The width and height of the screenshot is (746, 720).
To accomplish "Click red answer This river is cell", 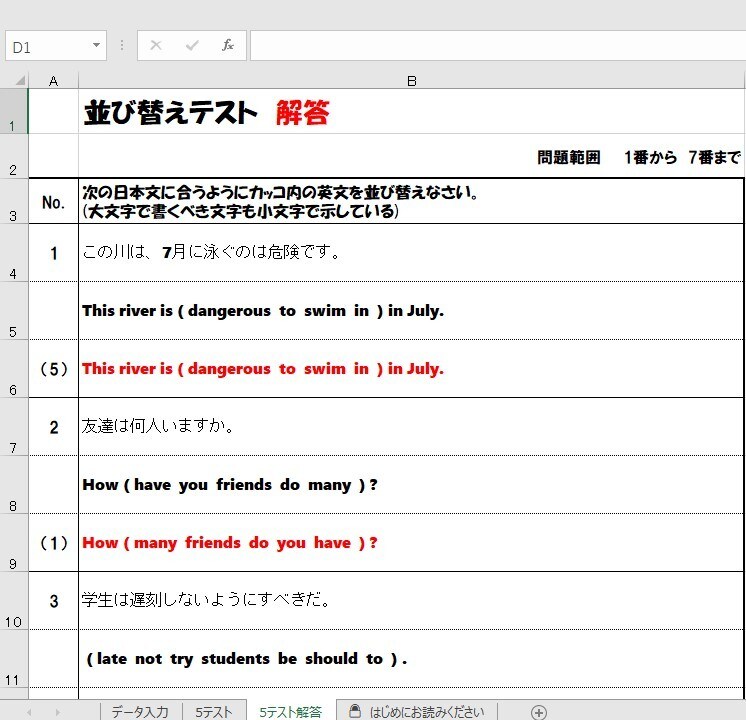I will 411,369.
